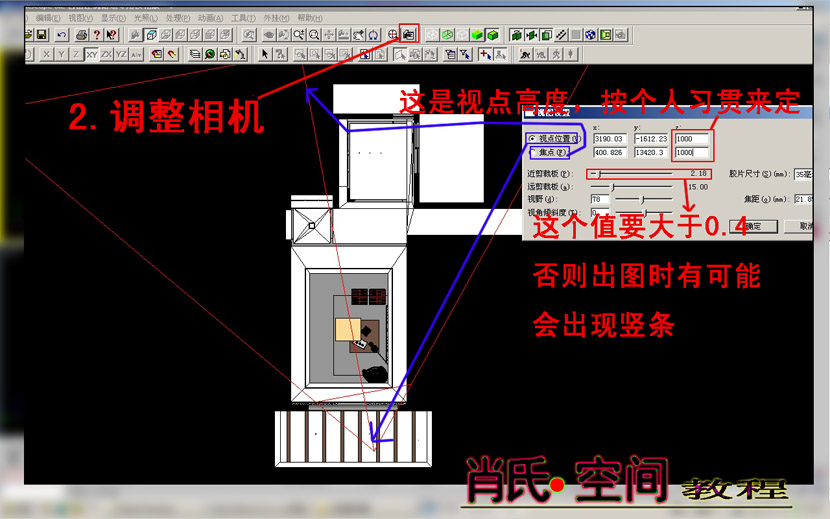Image resolution: width=830 pixels, height=519 pixels.
Task: Toggle the XY plane constraint button
Action: click(92, 54)
